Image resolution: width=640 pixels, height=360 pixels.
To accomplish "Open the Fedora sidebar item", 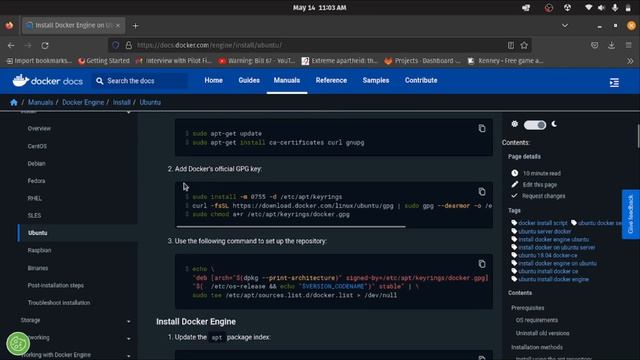I will [36, 181].
